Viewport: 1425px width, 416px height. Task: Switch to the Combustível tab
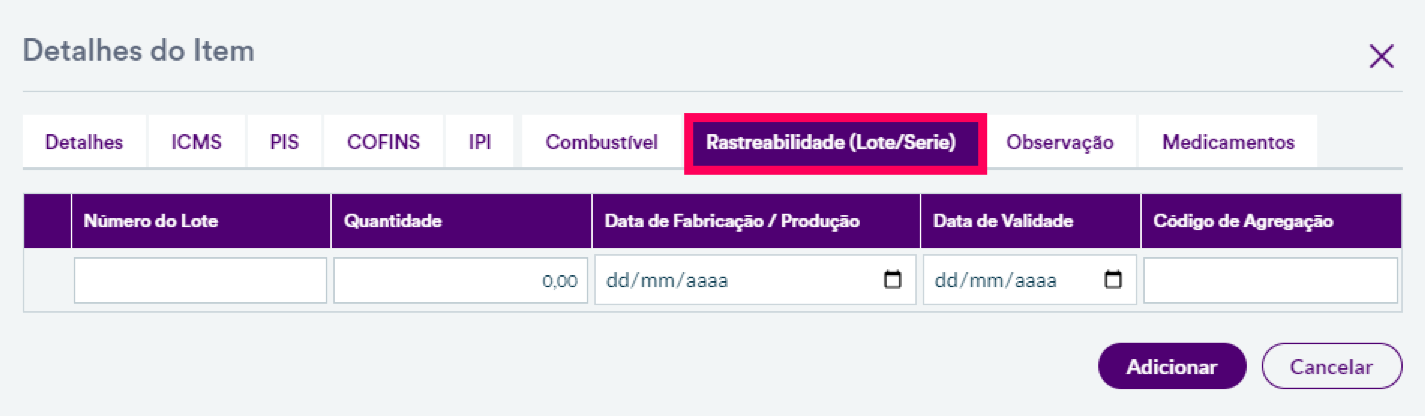tap(601, 142)
